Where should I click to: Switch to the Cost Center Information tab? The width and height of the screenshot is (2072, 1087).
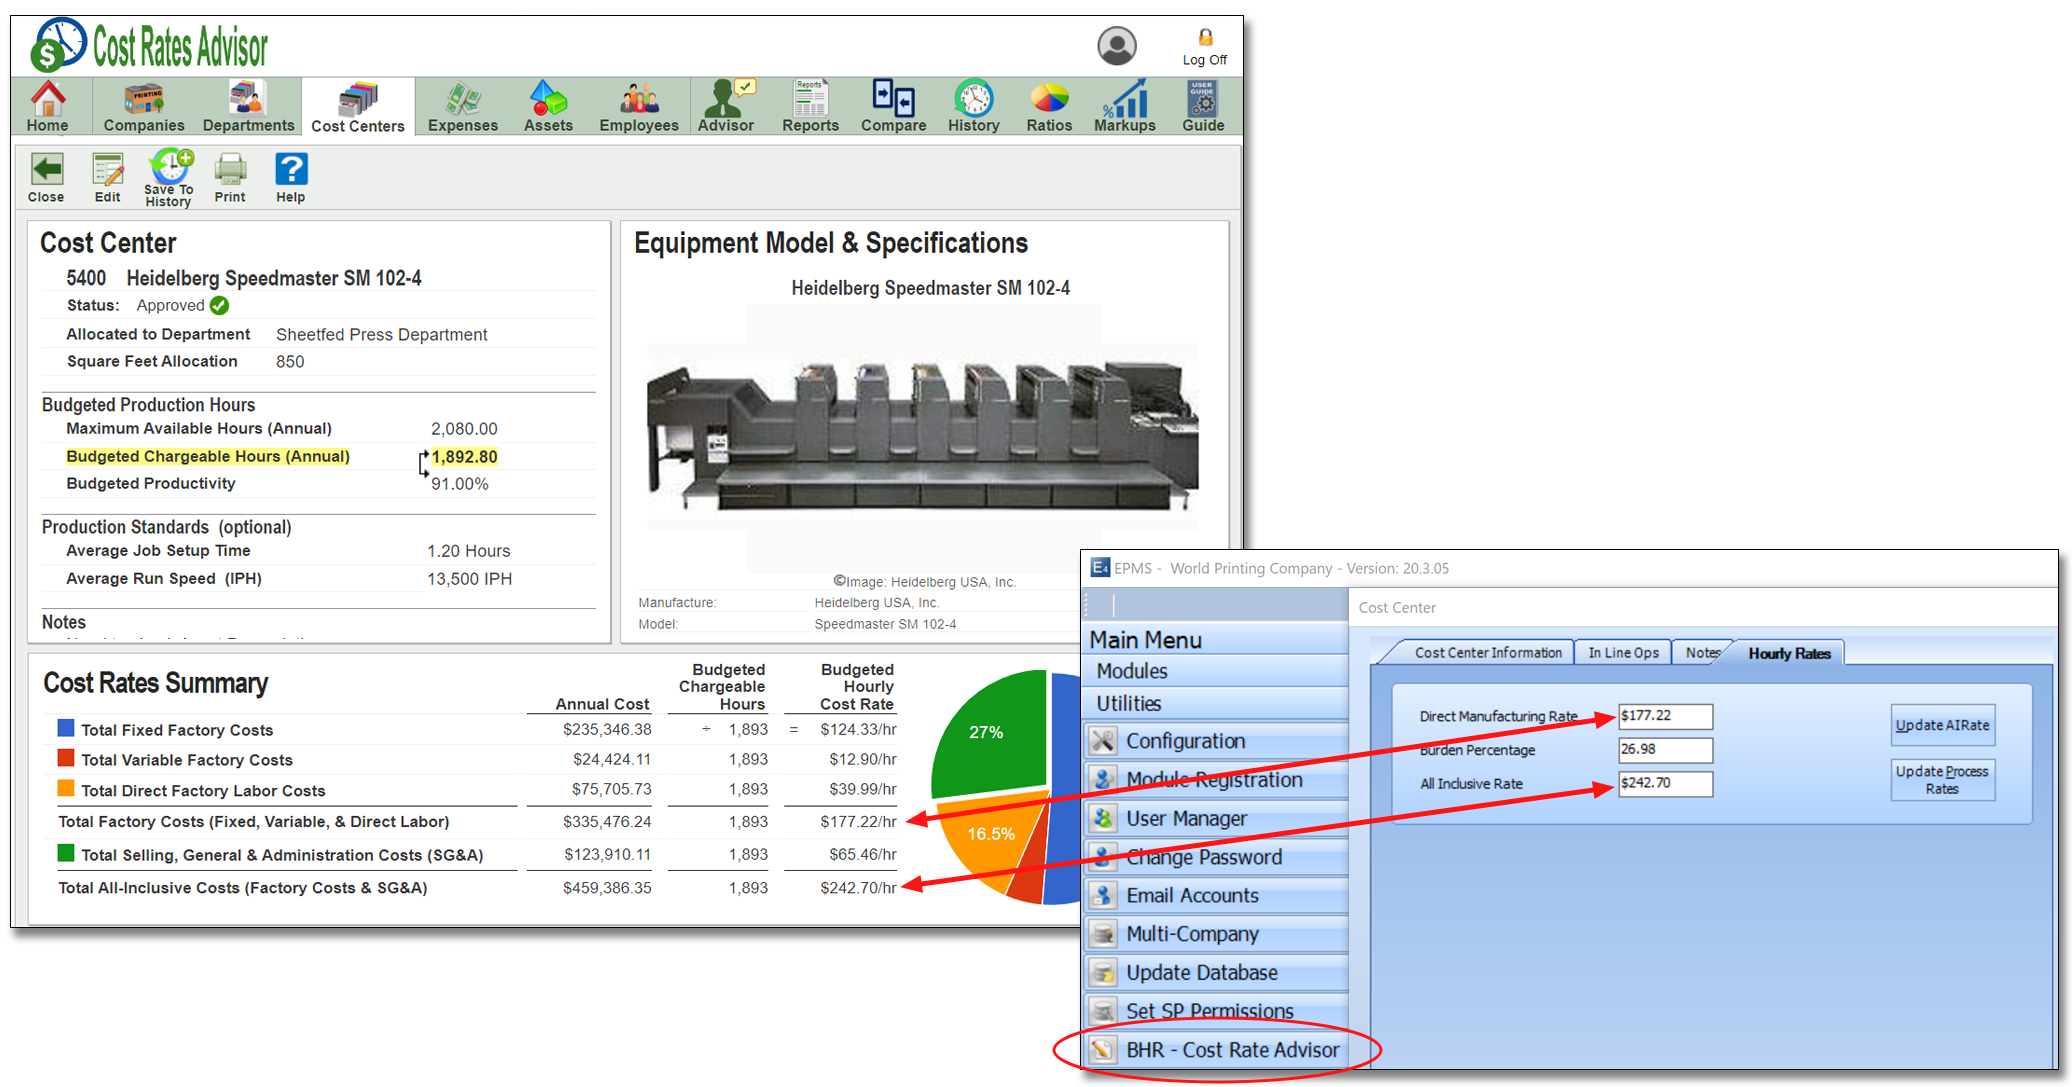point(1487,652)
